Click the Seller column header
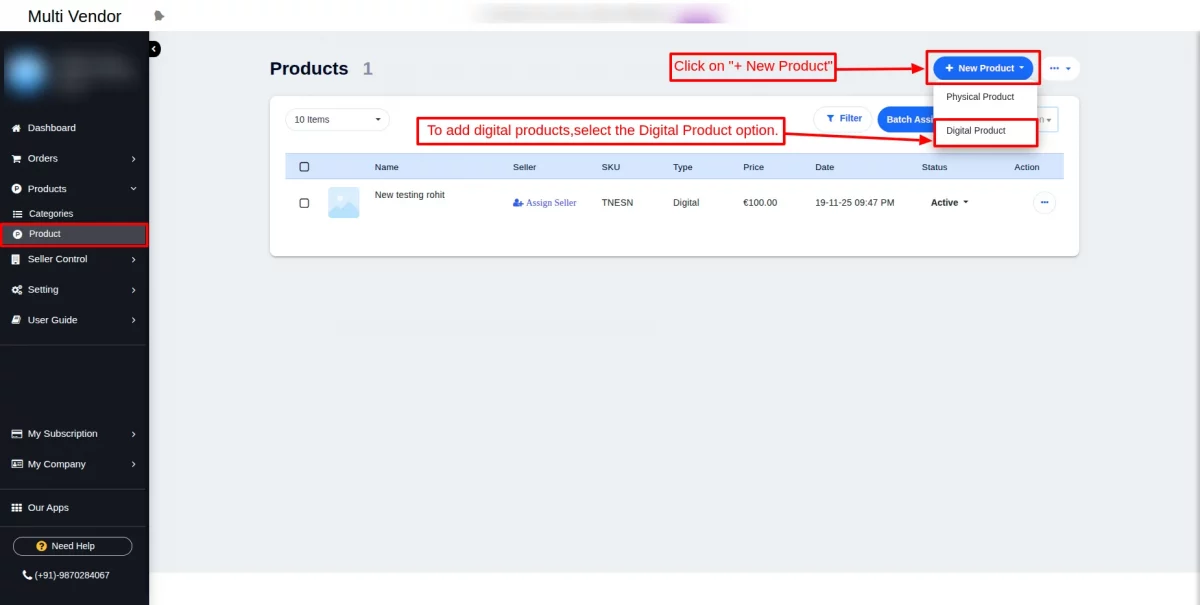The width and height of the screenshot is (1200, 605). (x=525, y=167)
